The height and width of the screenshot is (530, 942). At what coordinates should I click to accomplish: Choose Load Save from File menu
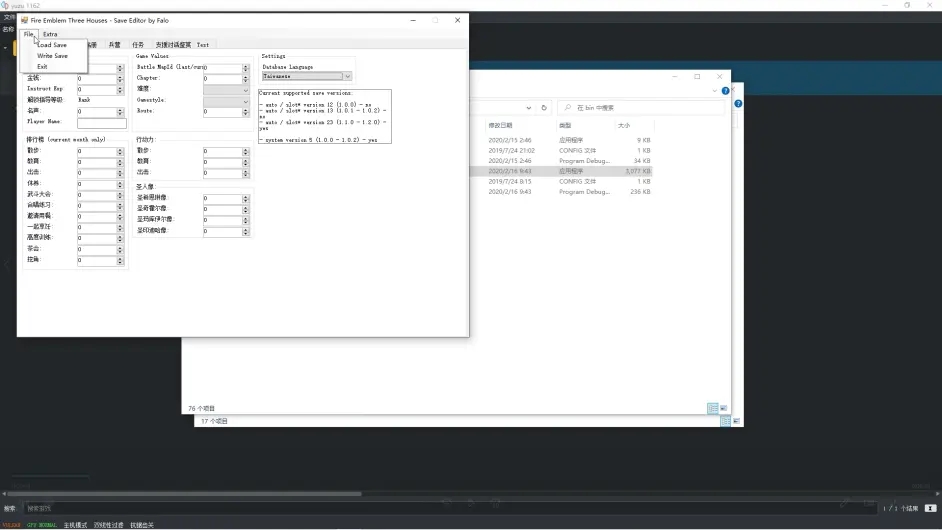(x=52, y=45)
